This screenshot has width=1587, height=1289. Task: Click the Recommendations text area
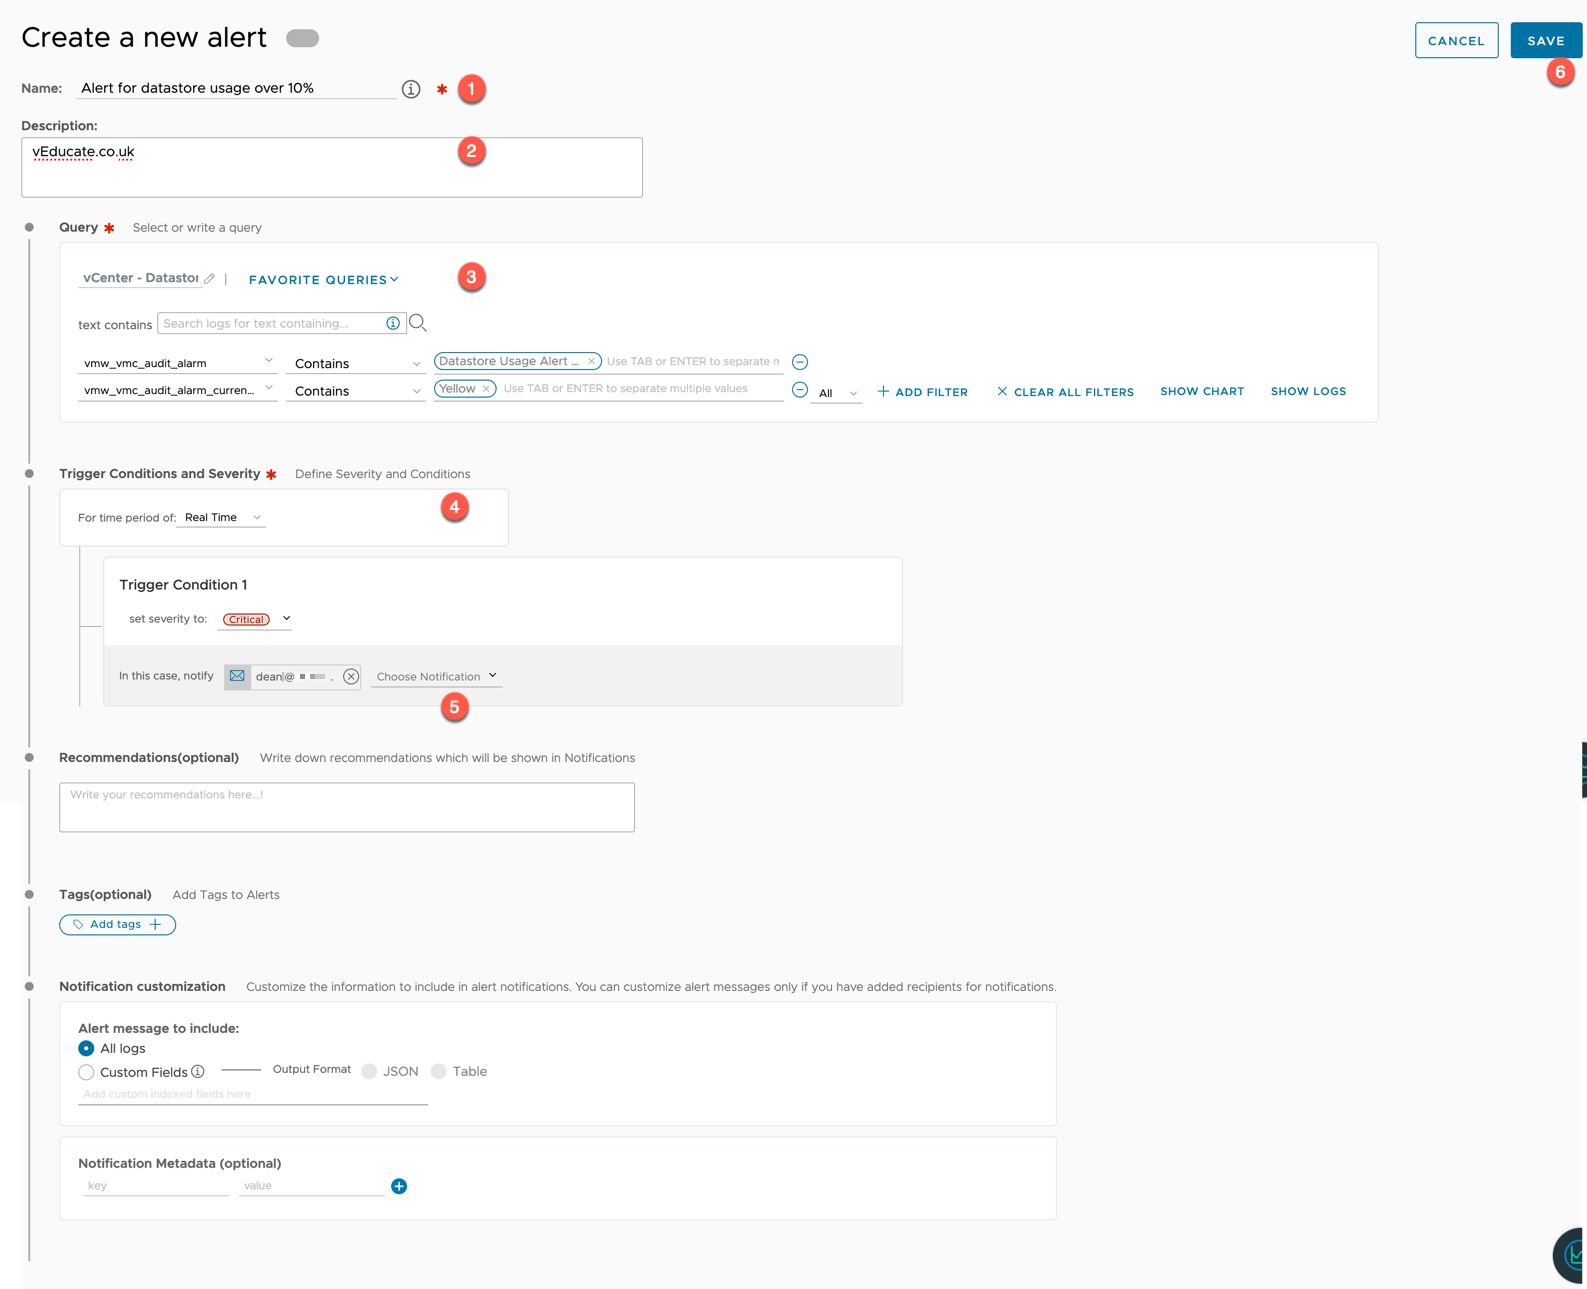click(x=347, y=807)
